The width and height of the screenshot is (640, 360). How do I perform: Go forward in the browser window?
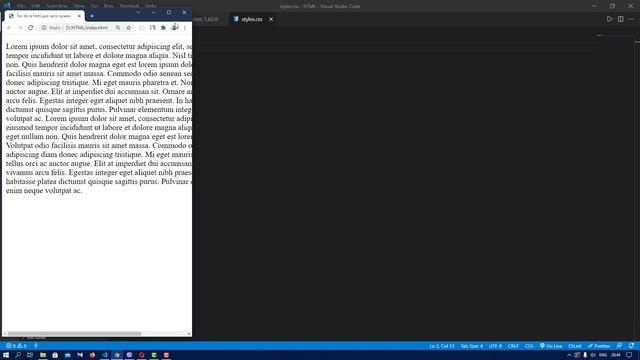[20, 28]
